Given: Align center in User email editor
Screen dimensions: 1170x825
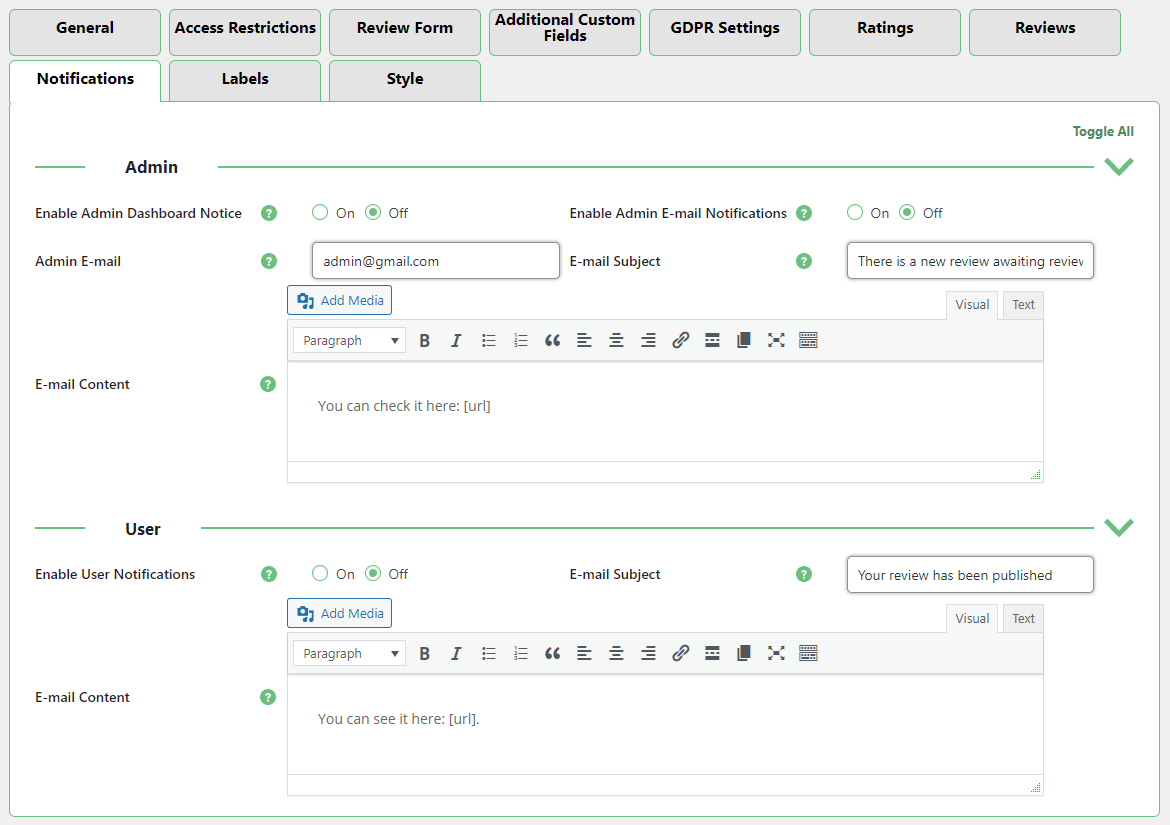Looking at the screenshot, I should [x=616, y=653].
